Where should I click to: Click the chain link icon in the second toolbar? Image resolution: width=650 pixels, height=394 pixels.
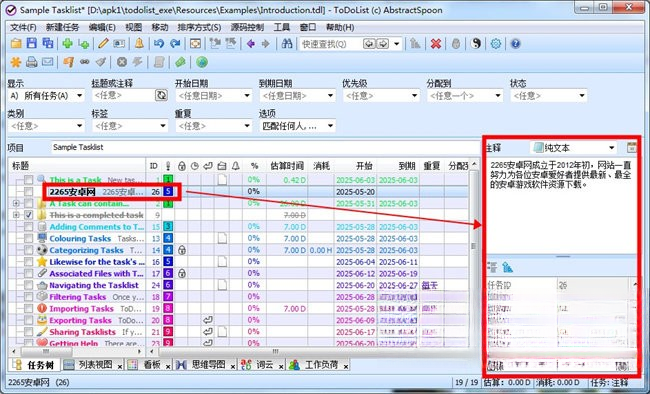[85, 62]
